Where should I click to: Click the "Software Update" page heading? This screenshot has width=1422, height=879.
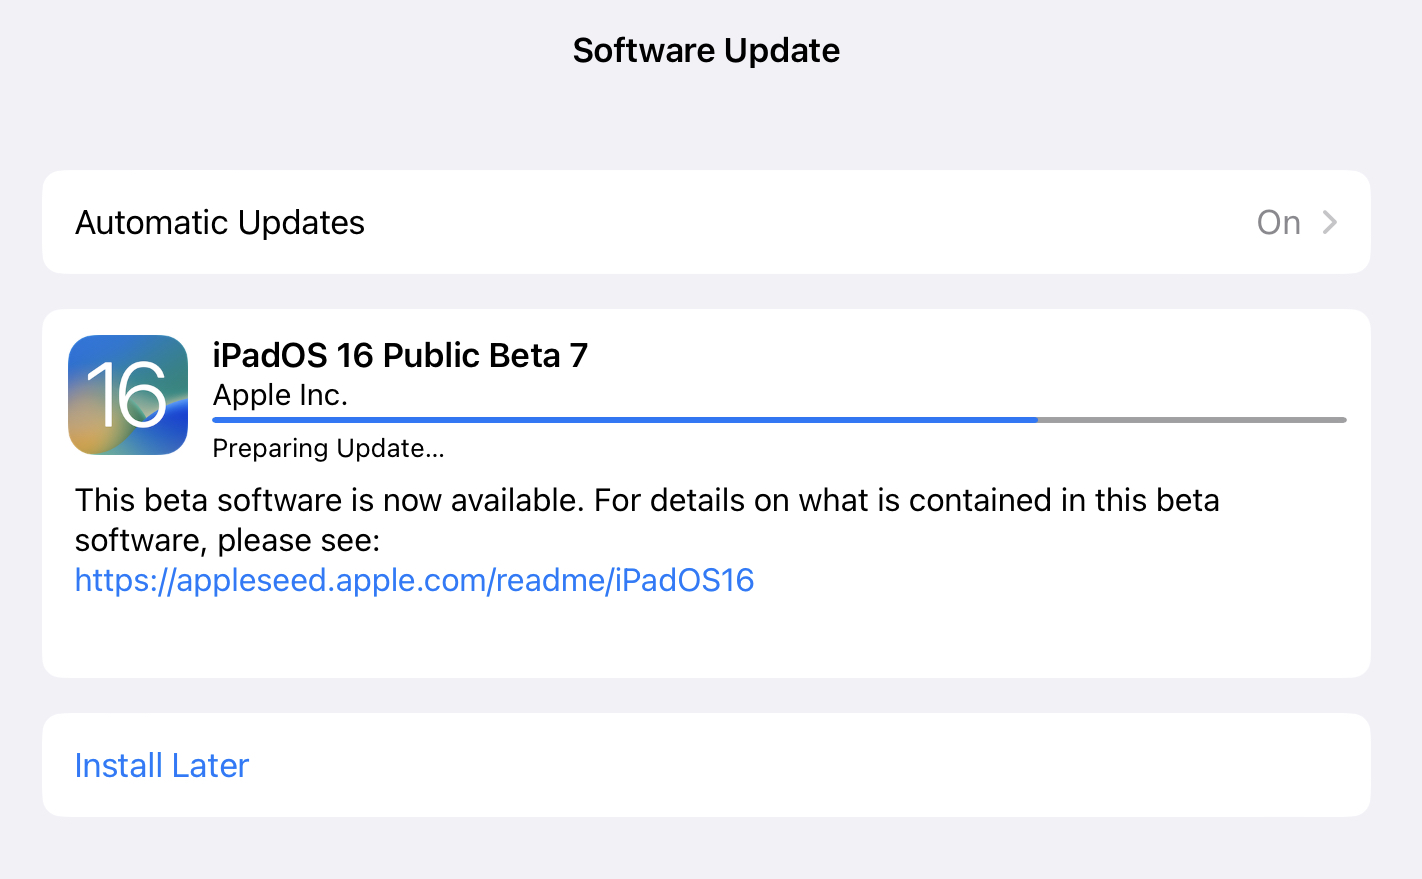[x=706, y=50]
